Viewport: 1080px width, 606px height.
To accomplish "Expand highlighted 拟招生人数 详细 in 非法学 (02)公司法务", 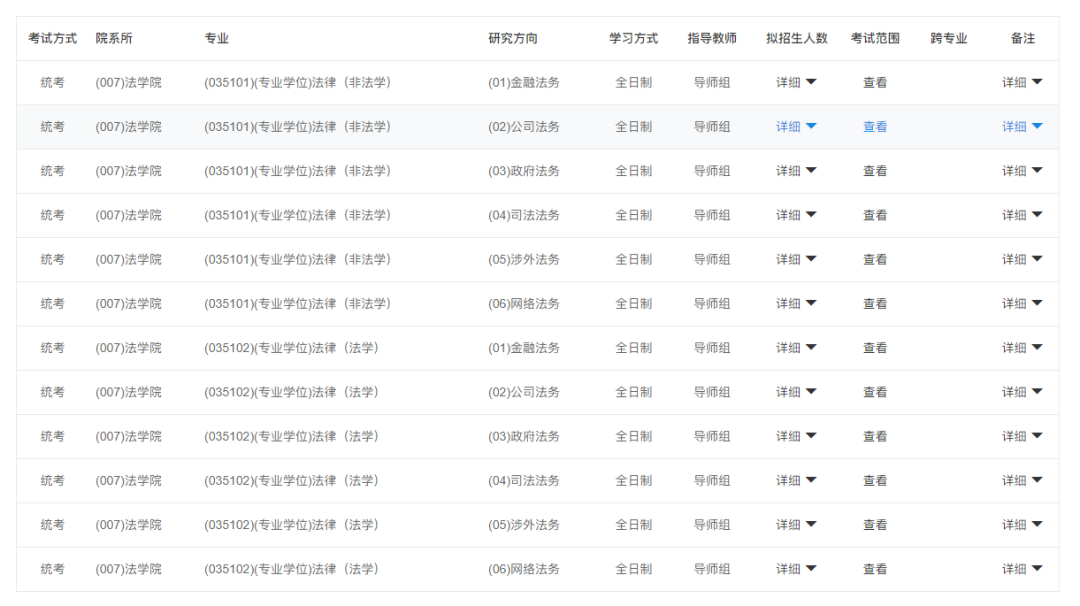I will [796, 127].
